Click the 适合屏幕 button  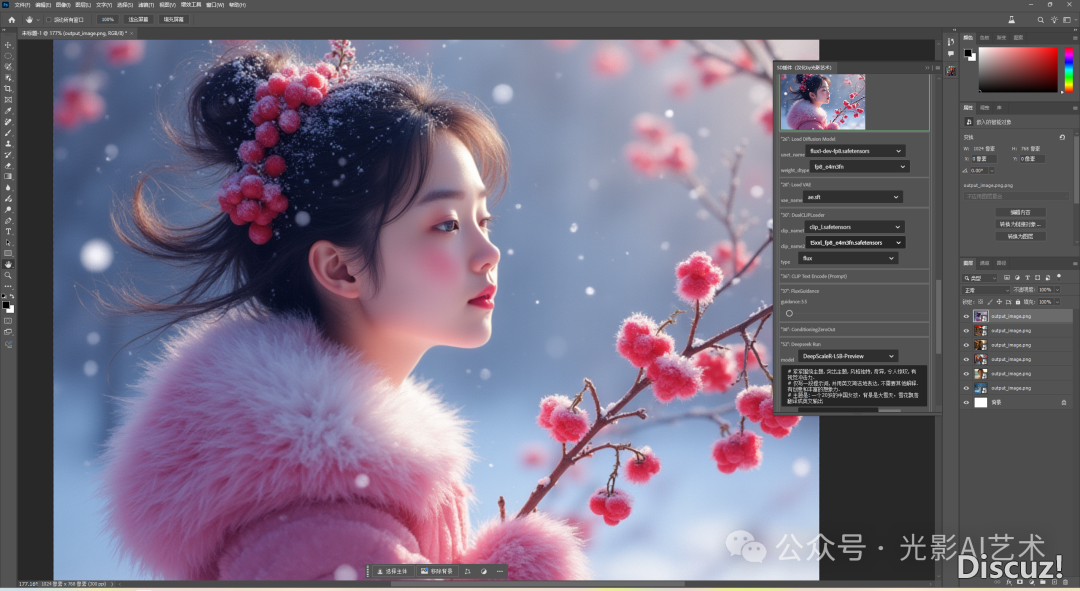click(x=138, y=20)
